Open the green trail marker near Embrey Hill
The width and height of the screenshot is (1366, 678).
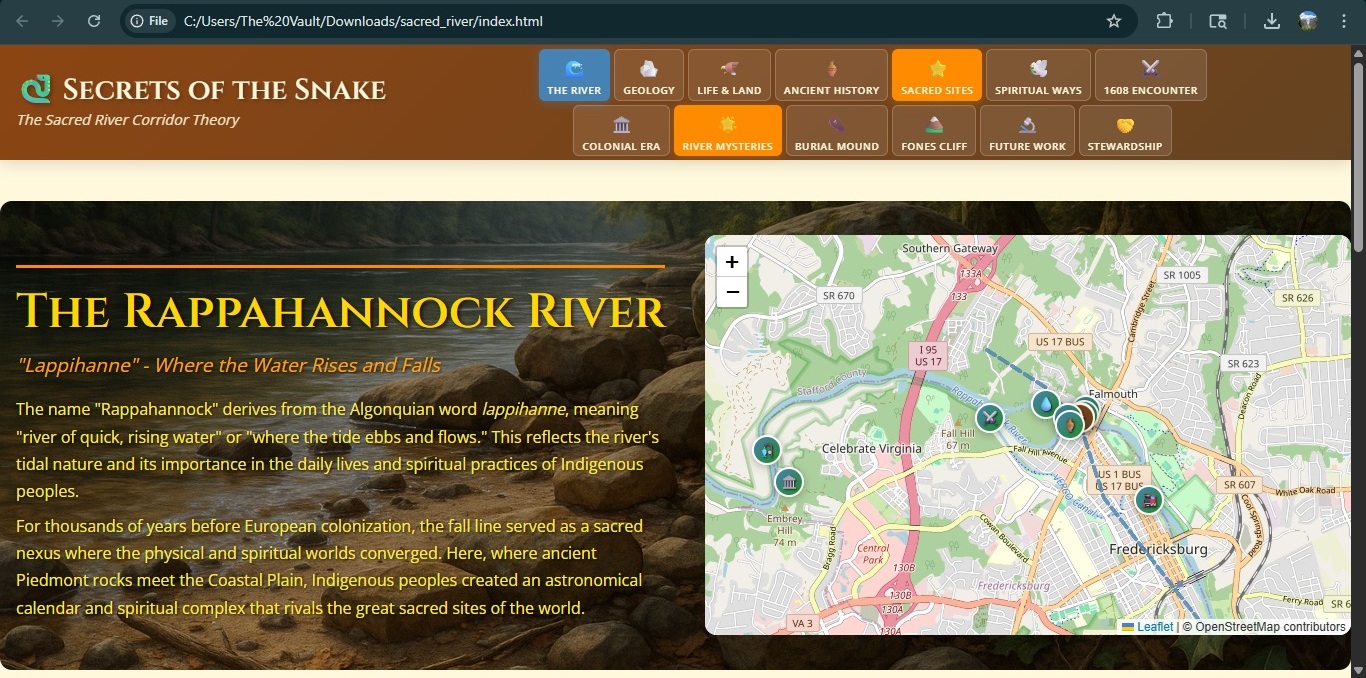(x=767, y=450)
